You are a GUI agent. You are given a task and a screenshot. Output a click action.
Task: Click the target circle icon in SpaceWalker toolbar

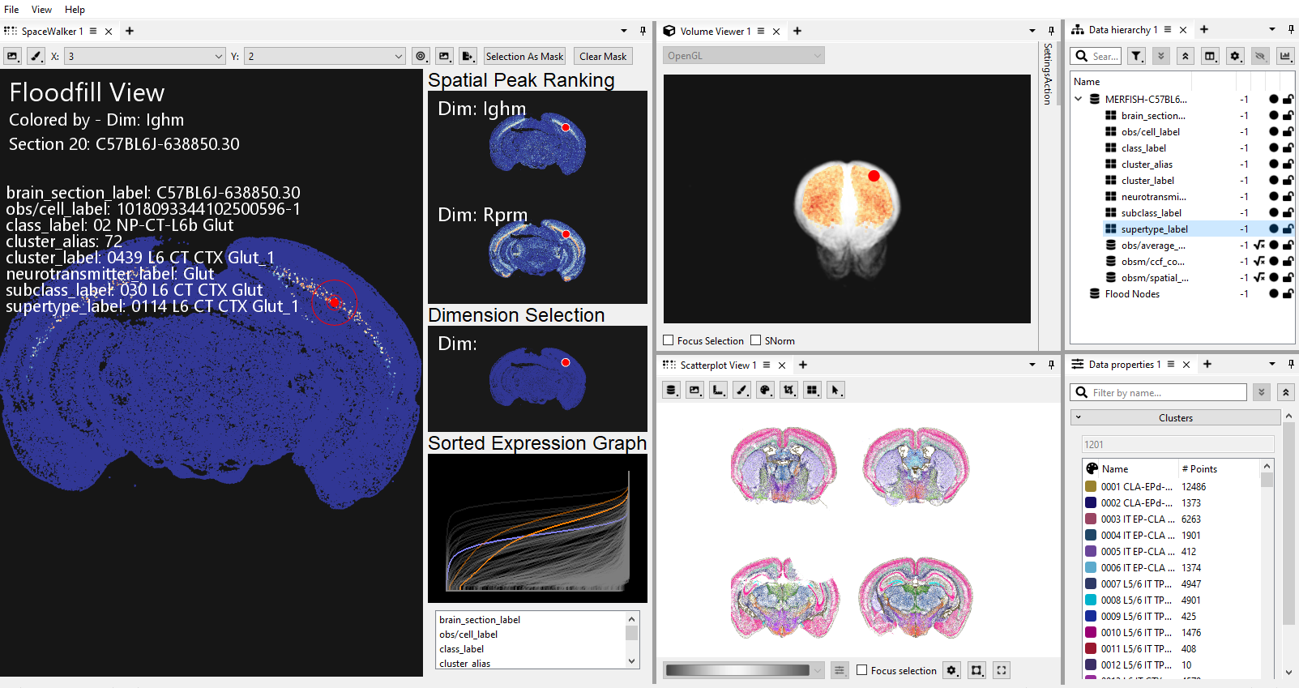(x=421, y=57)
